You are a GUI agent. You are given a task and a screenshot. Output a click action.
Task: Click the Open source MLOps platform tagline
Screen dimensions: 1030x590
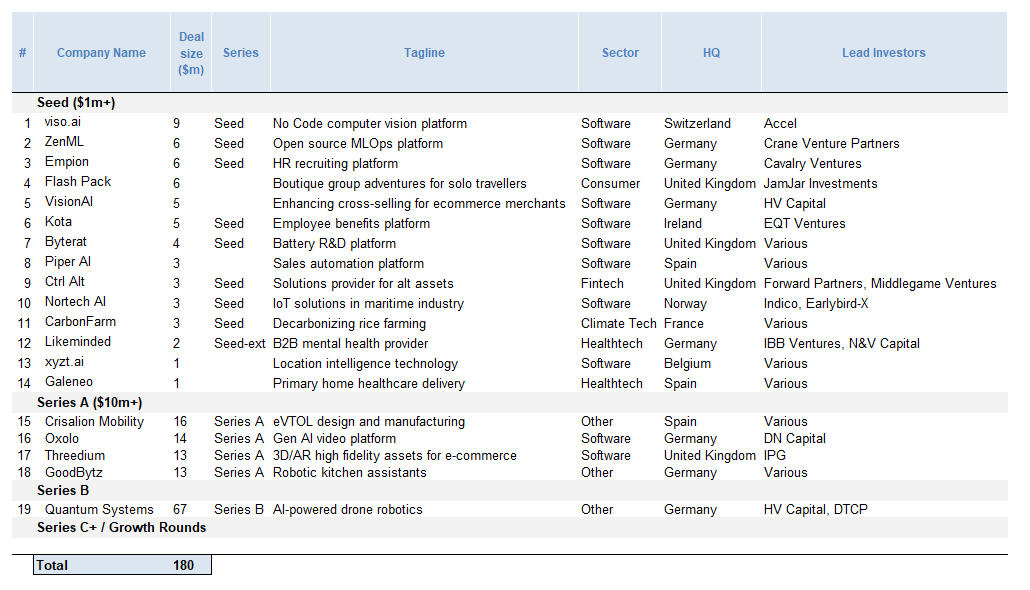point(358,143)
